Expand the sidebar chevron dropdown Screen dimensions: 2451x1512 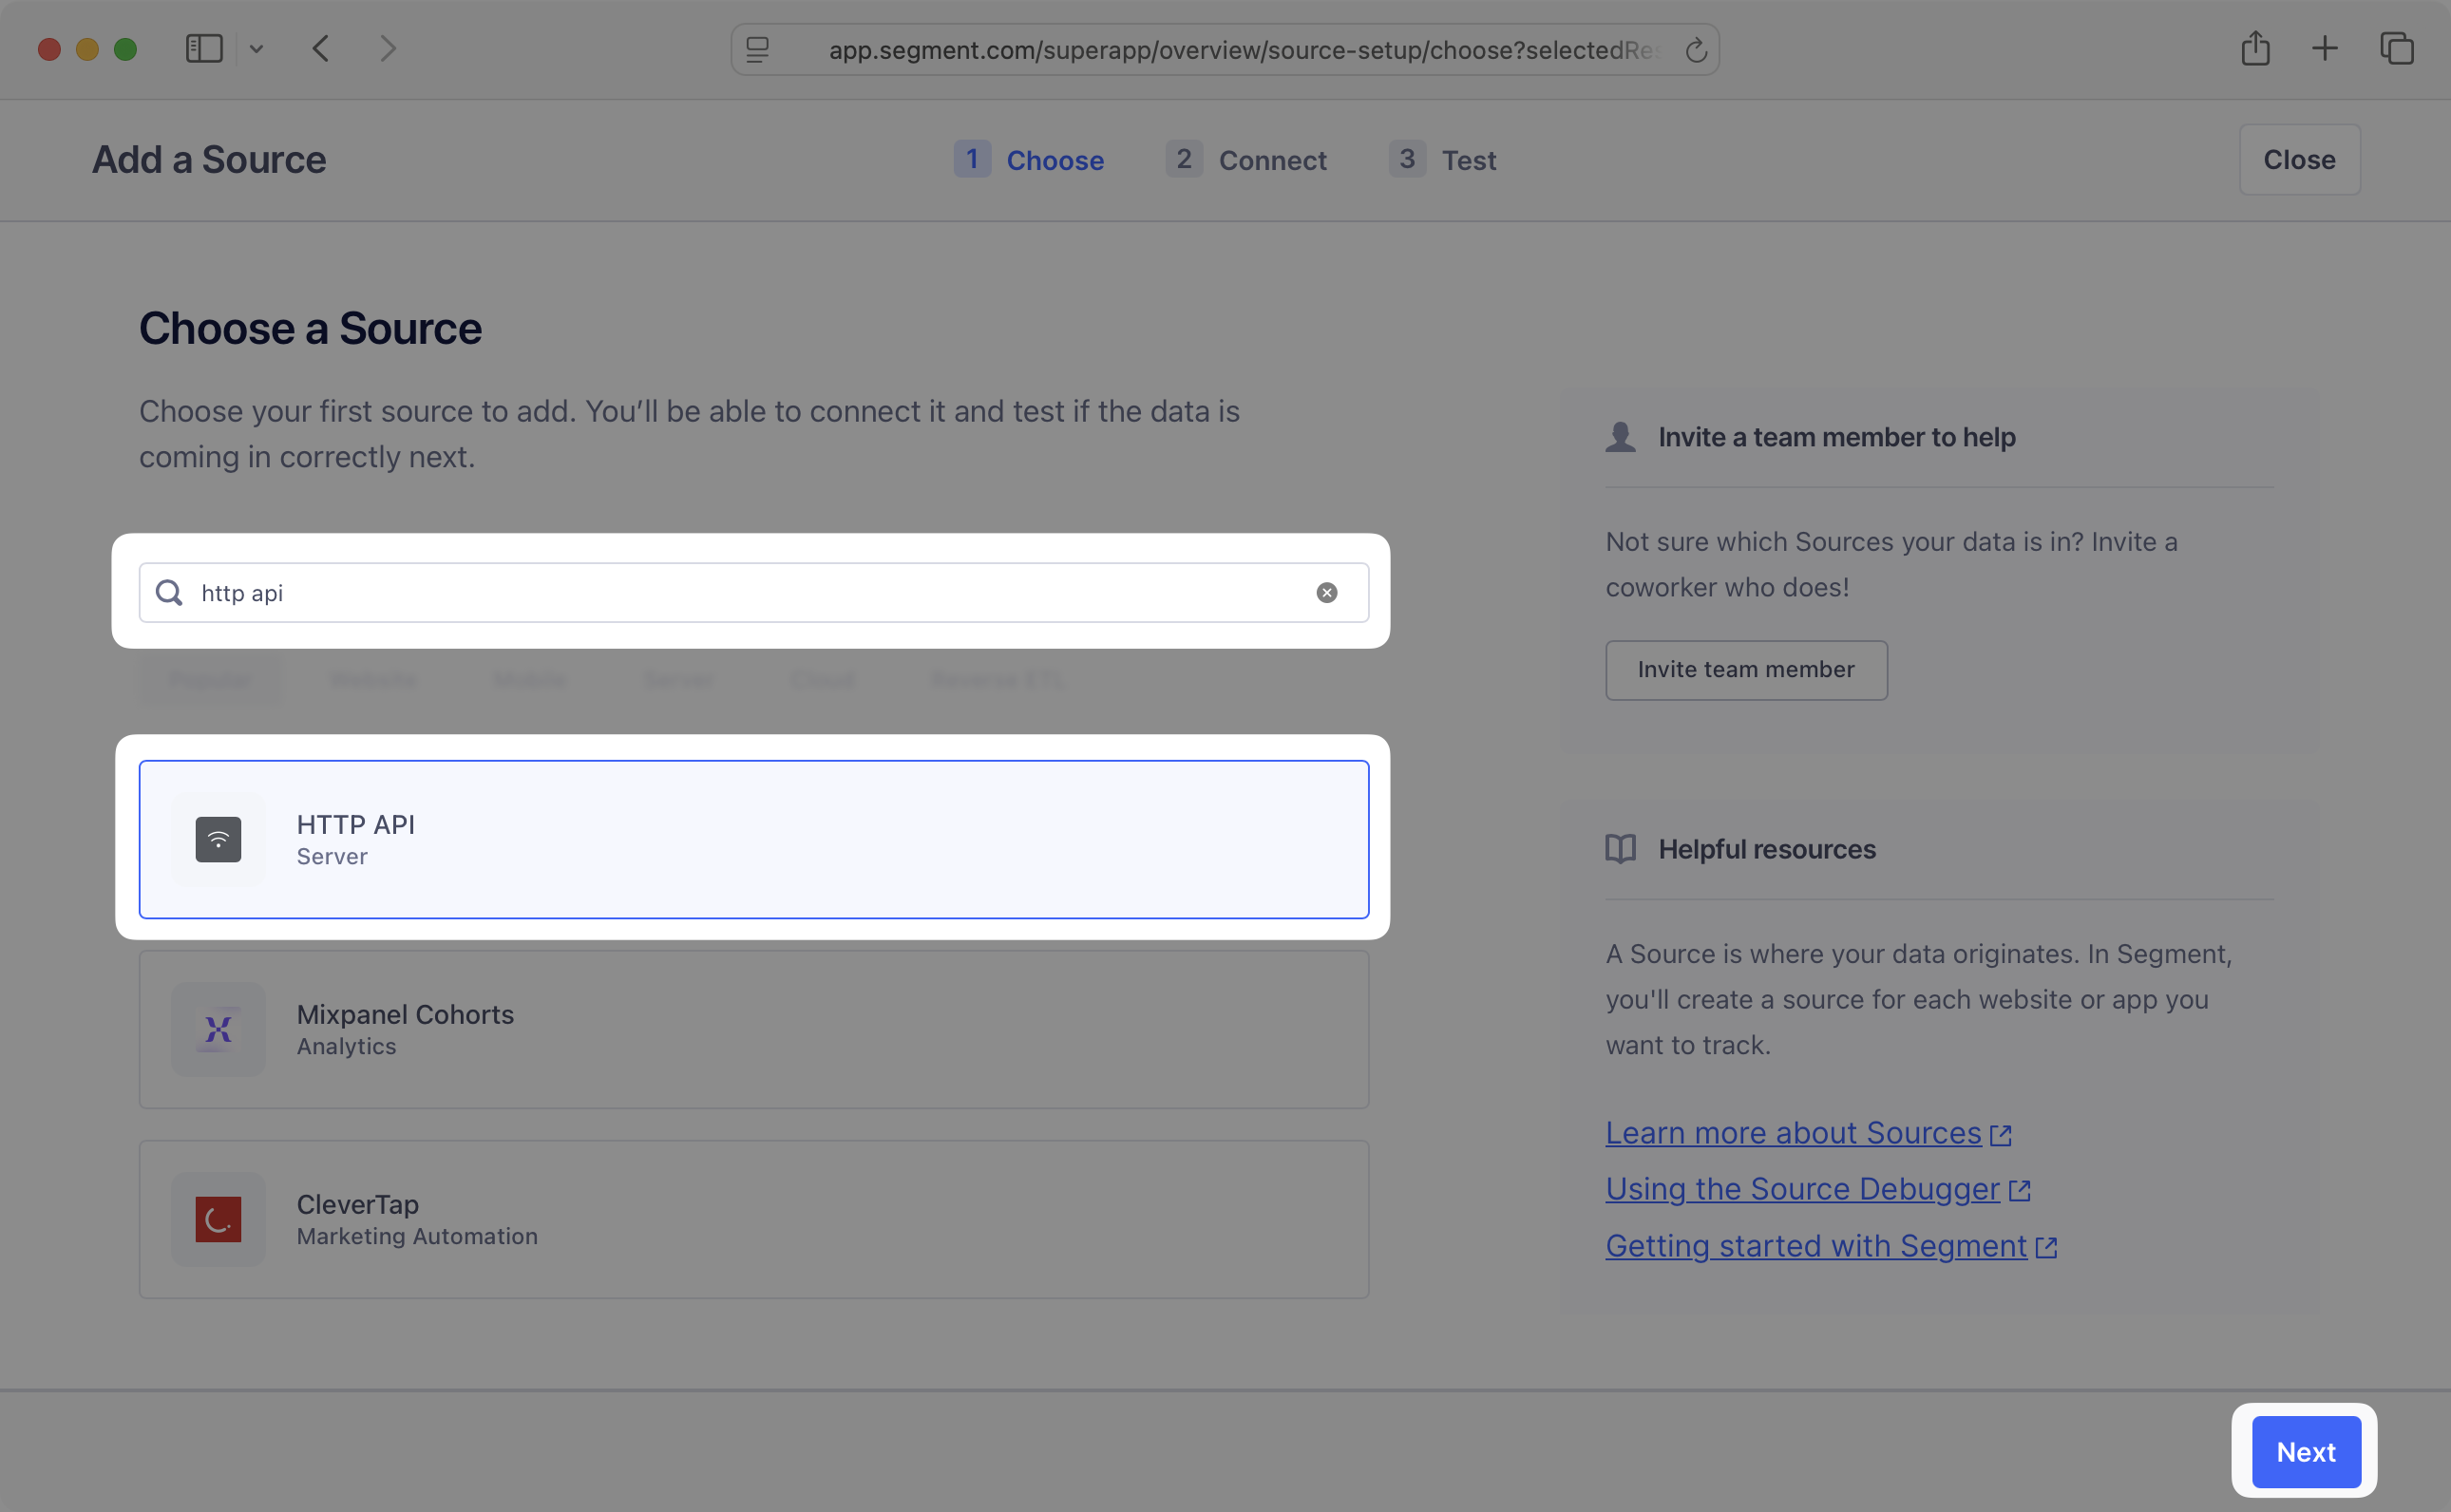[256, 49]
